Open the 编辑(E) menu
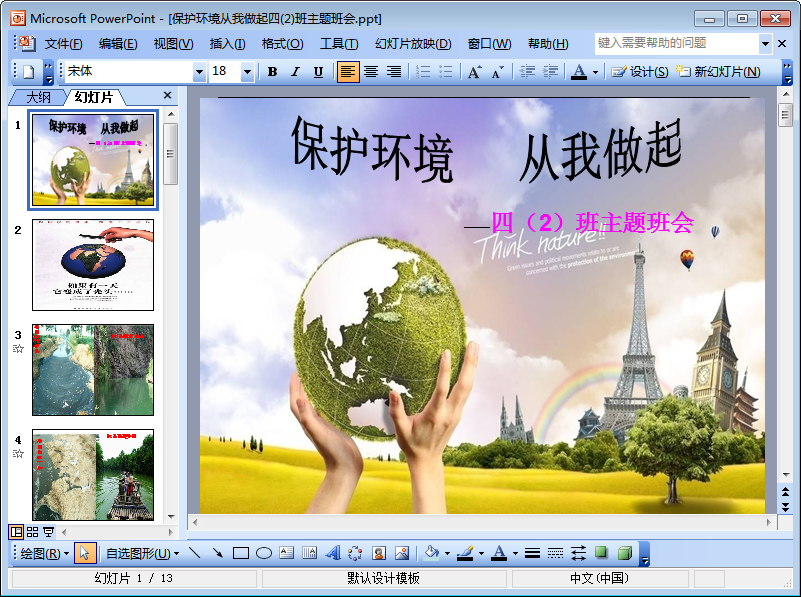The height and width of the screenshot is (597, 801). pyautogui.click(x=118, y=44)
